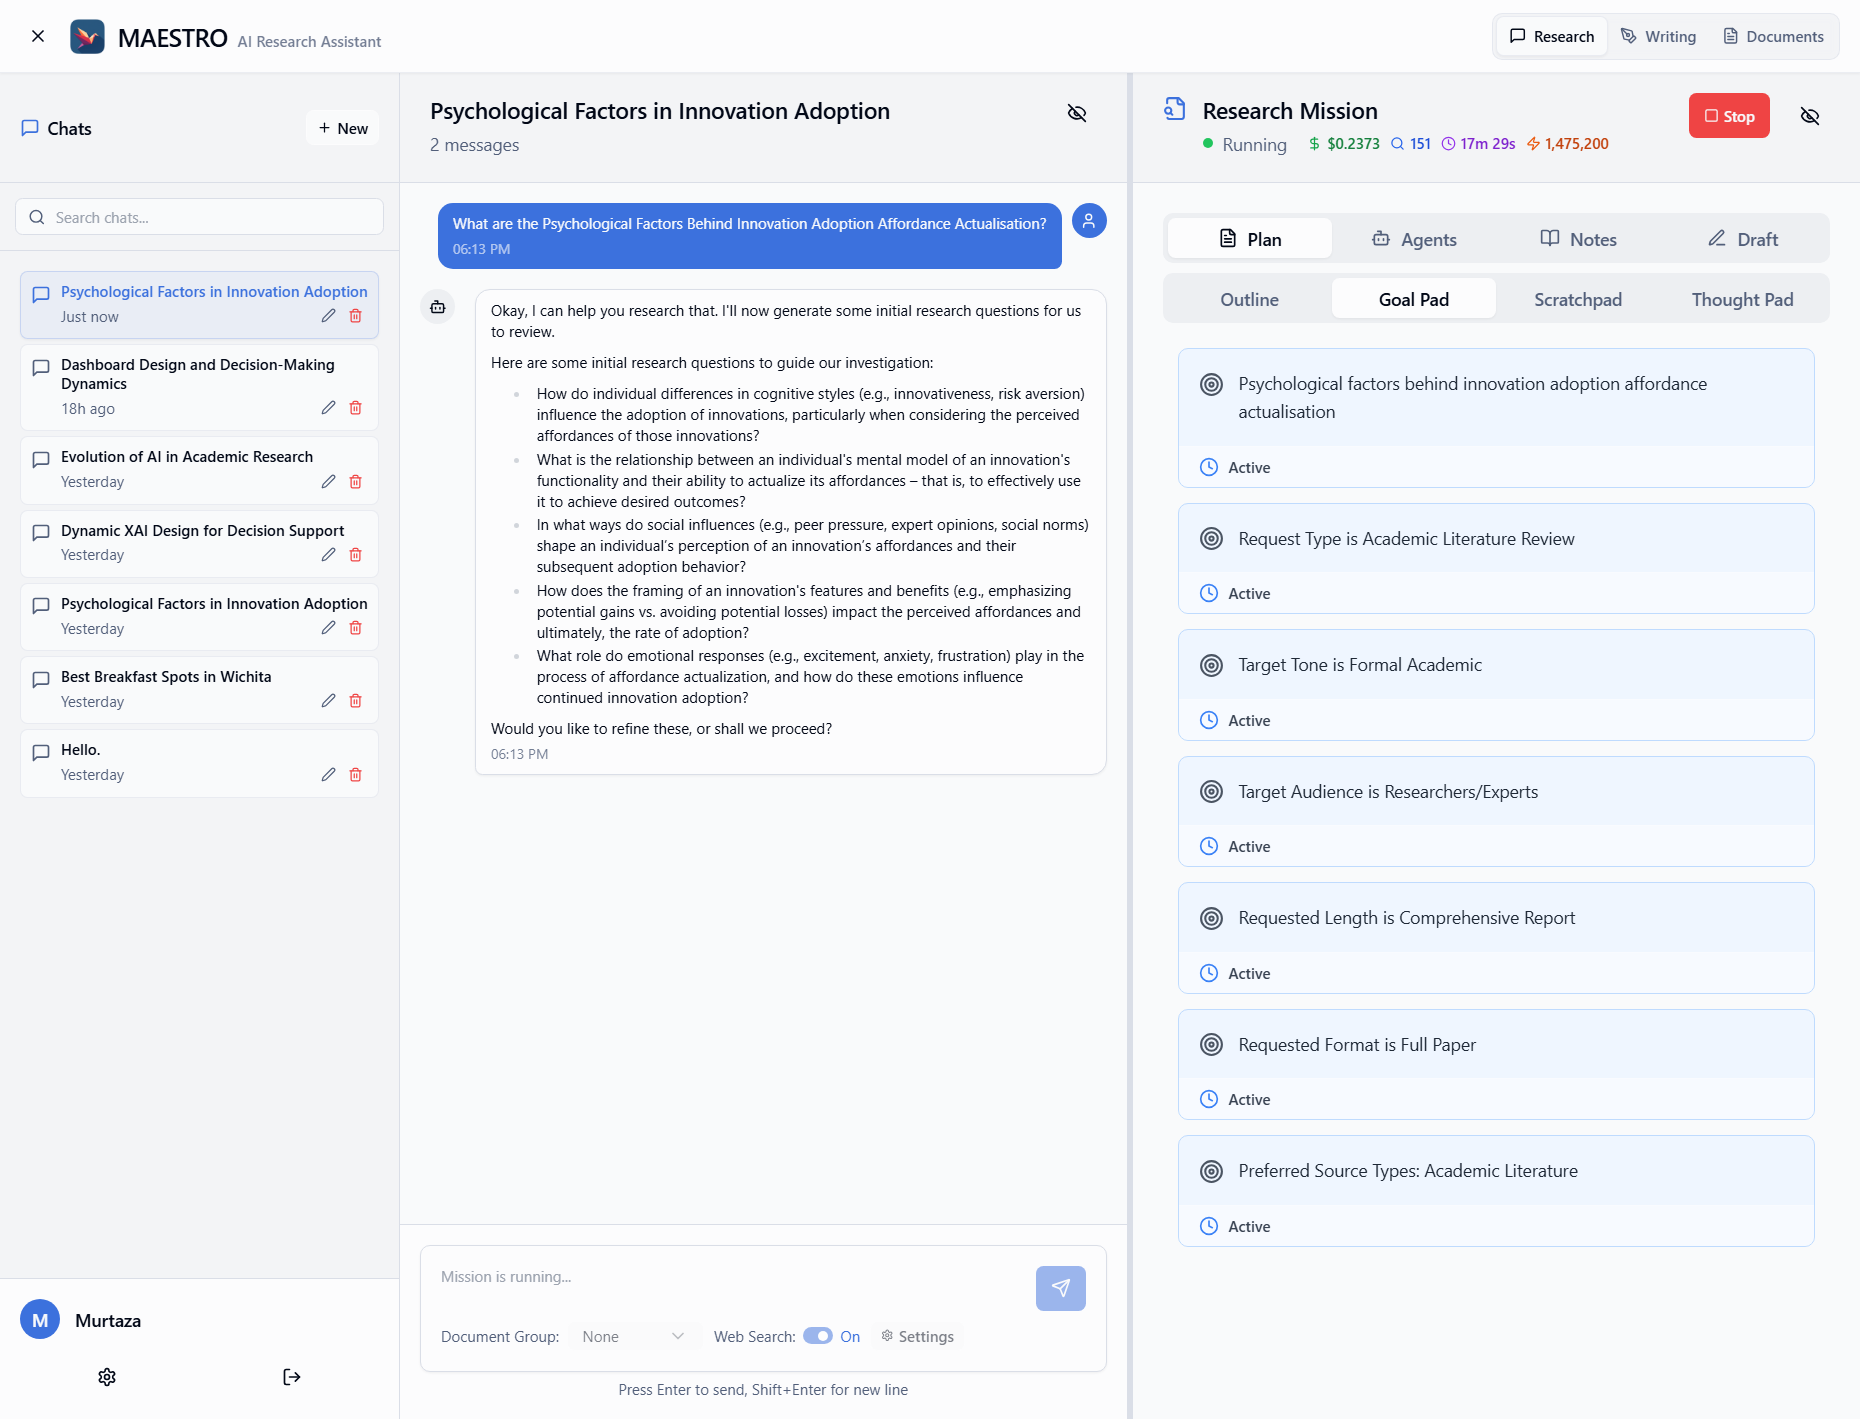Image resolution: width=1860 pixels, height=1419 pixels.
Task: Delete Best Breakfast Spots in Wichita chat
Action: pos(356,701)
